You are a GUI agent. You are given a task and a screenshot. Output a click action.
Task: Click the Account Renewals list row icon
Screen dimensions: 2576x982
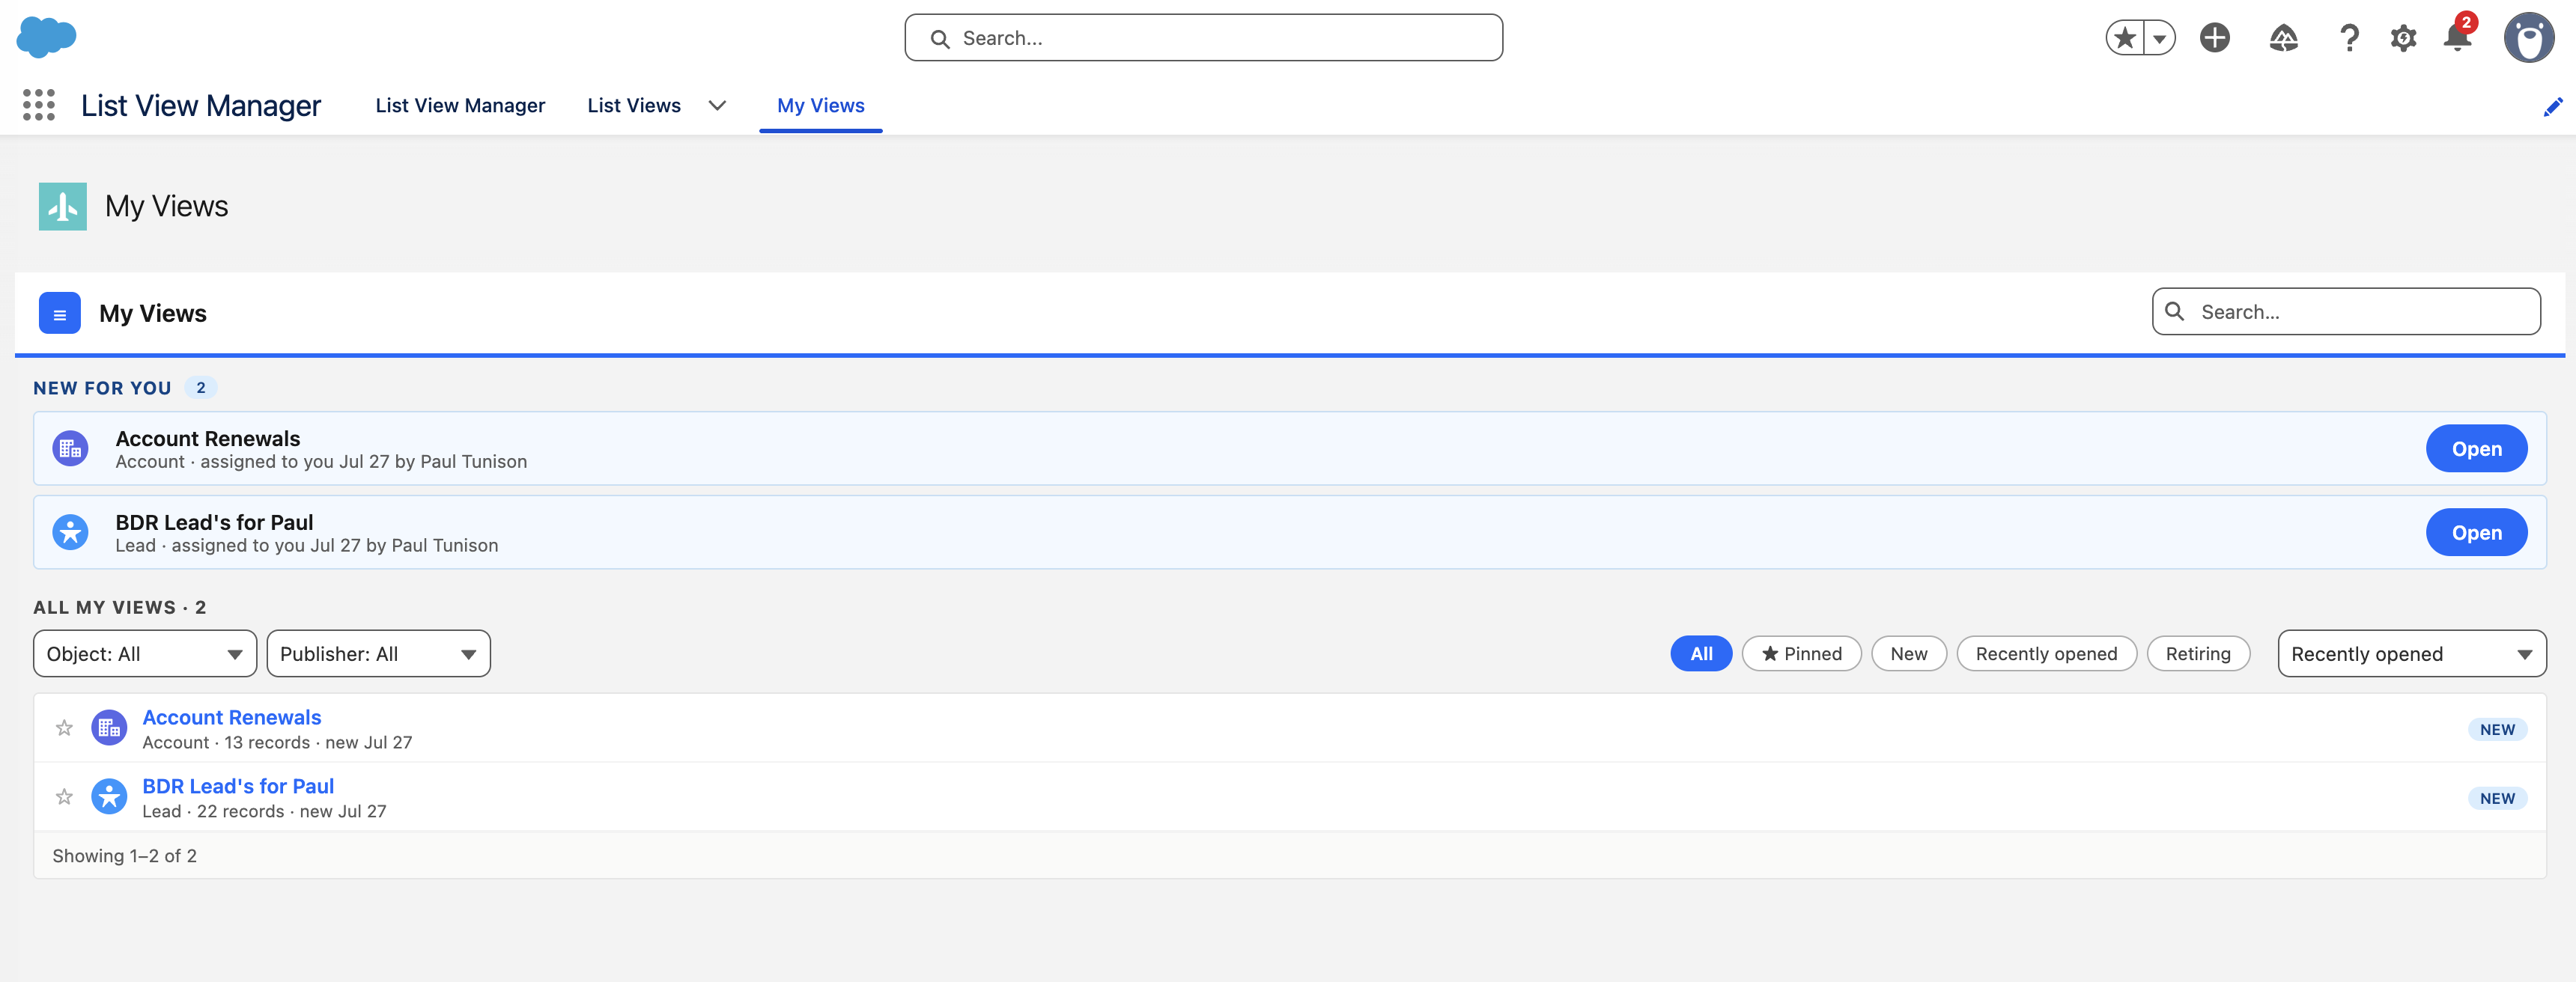coord(109,728)
